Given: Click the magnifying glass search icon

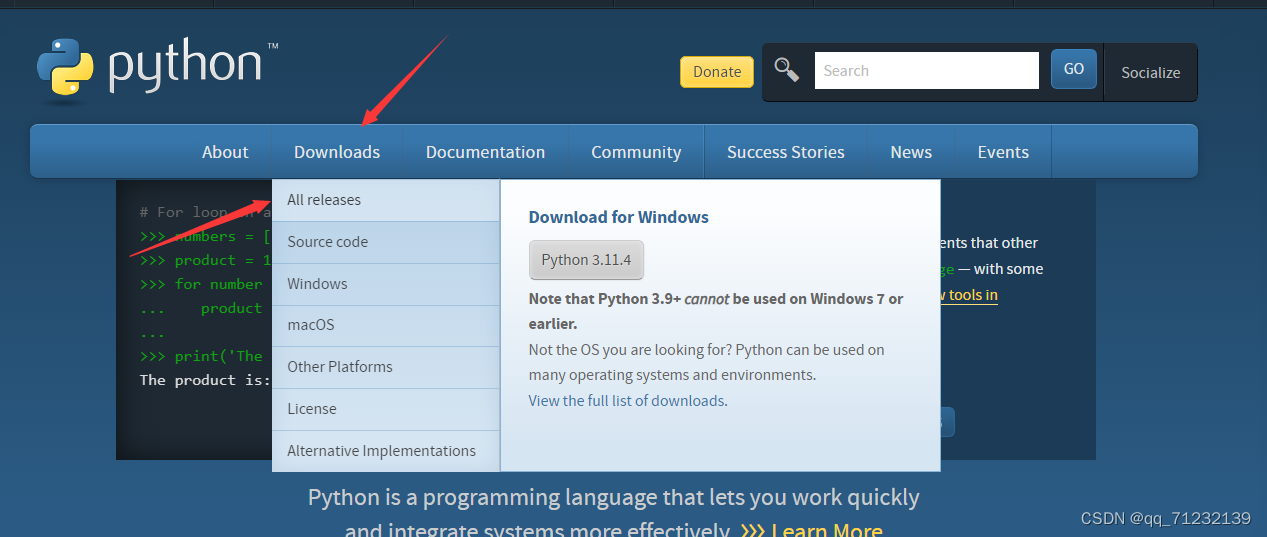Looking at the screenshot, I should coord(787,70).
